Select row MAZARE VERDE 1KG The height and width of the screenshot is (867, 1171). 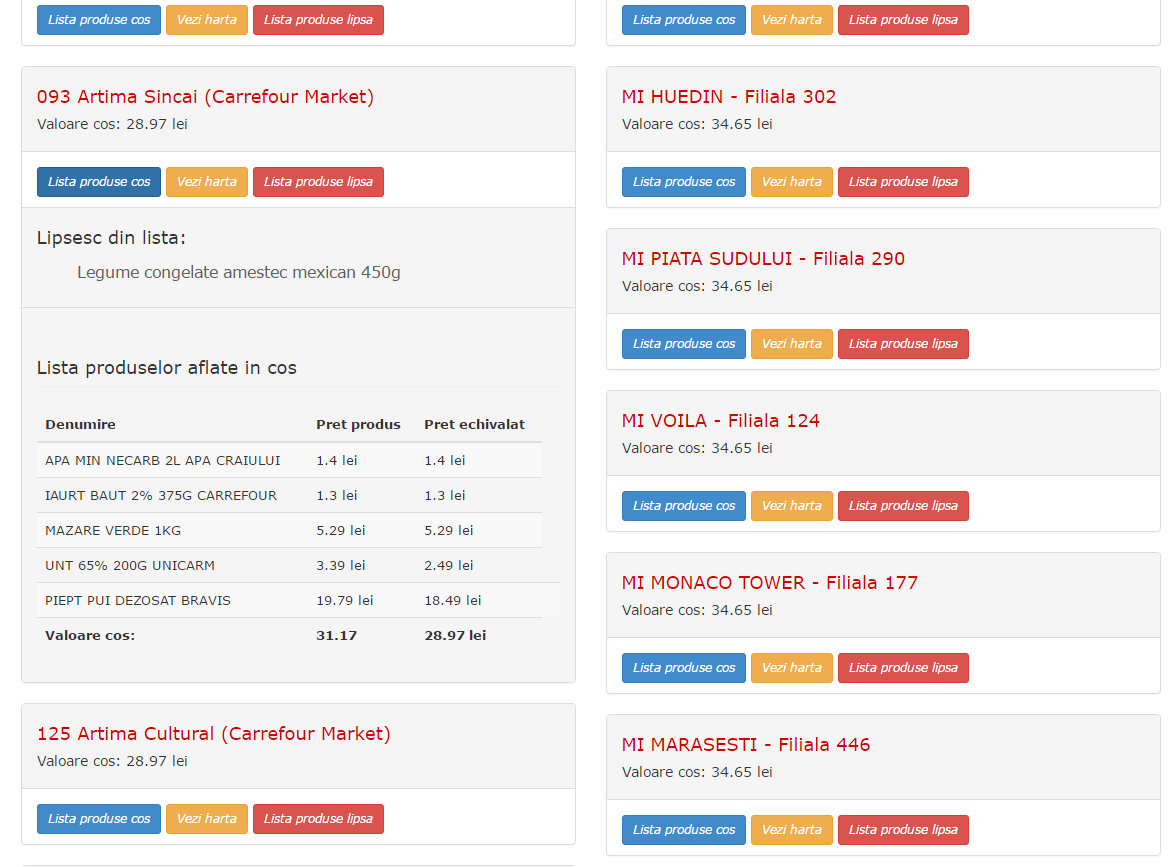click(290, 530)
